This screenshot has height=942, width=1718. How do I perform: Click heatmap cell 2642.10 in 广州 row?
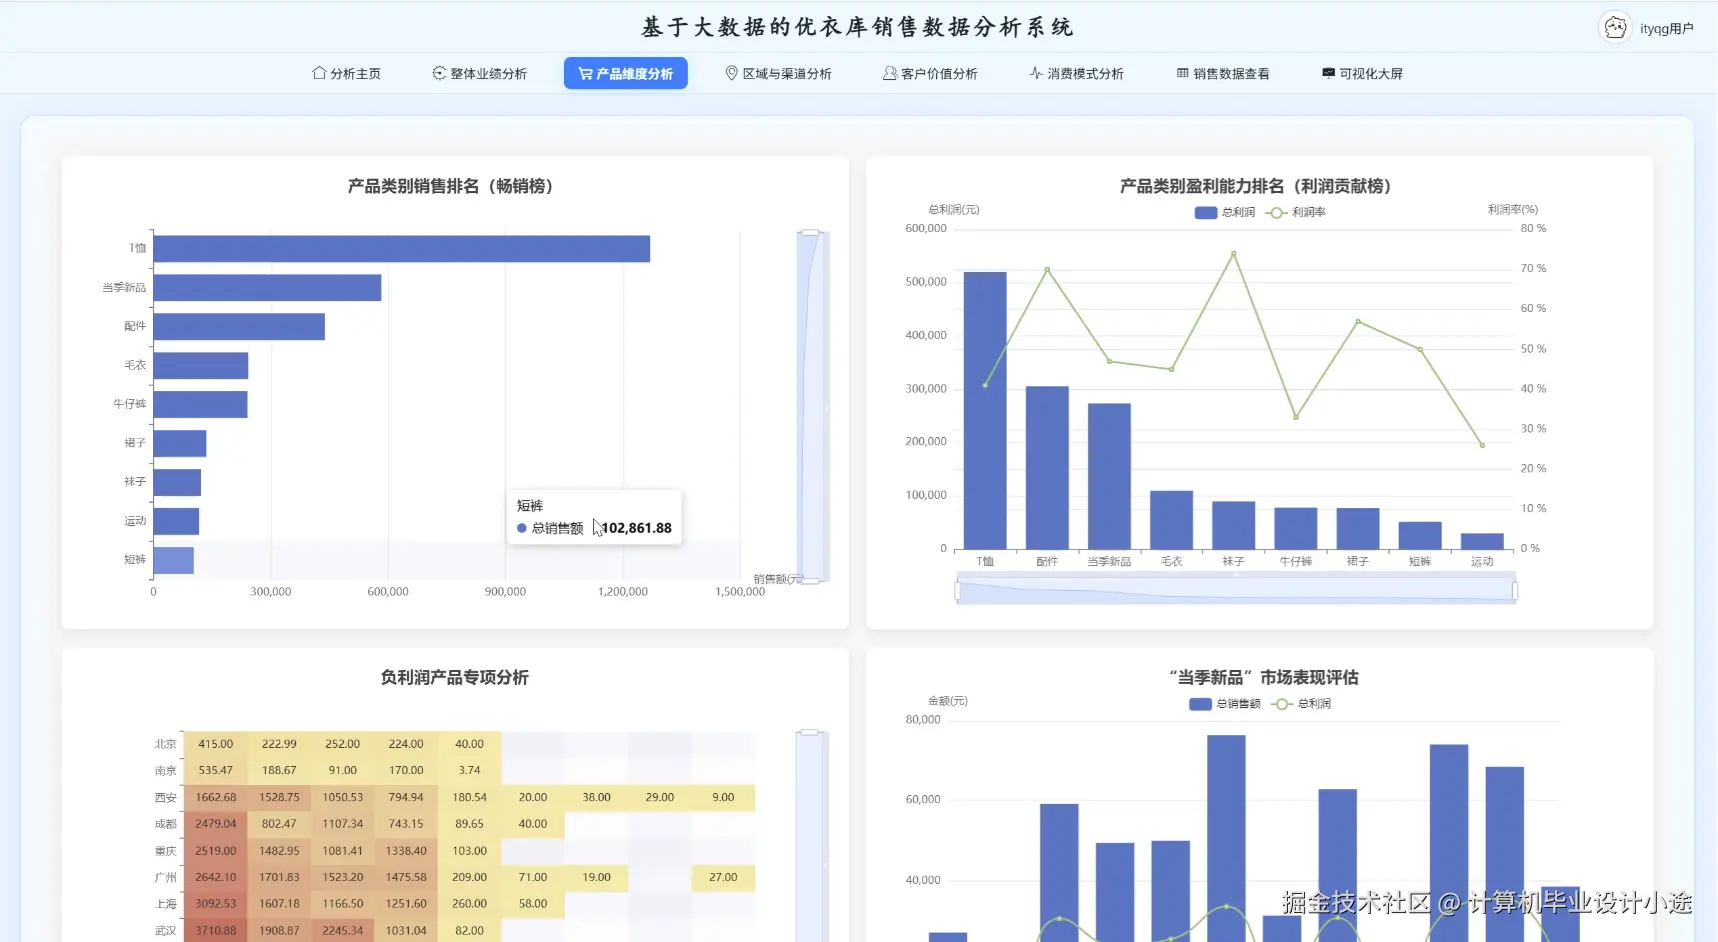point(216,877)
